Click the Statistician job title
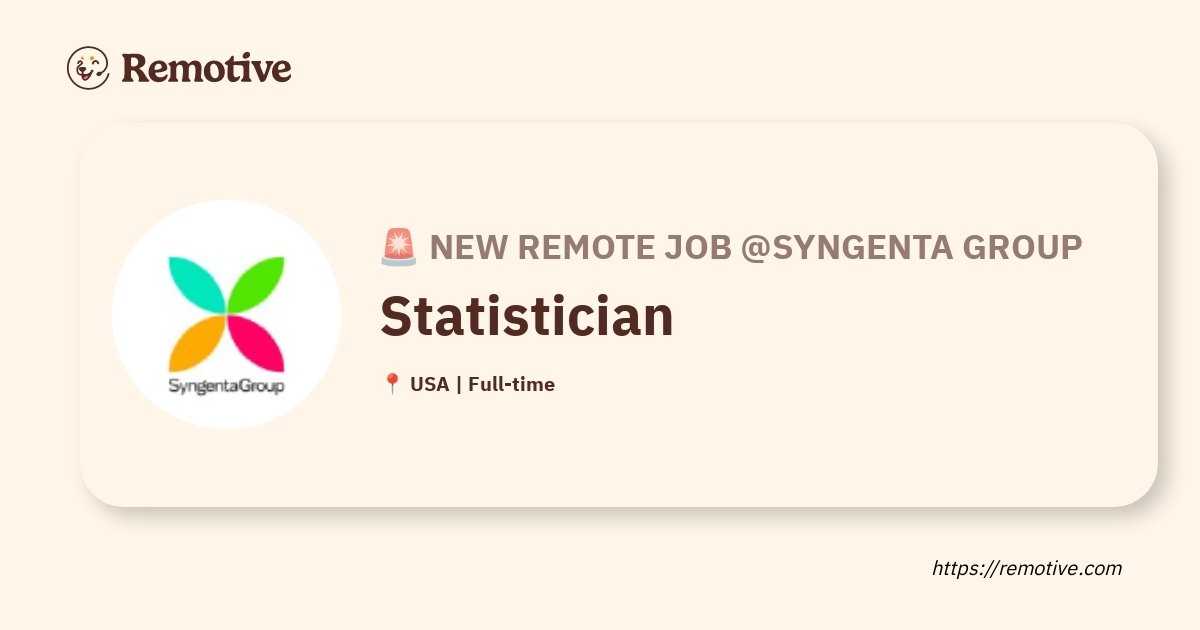This screenshot has width=1200, height=630. 527,316
